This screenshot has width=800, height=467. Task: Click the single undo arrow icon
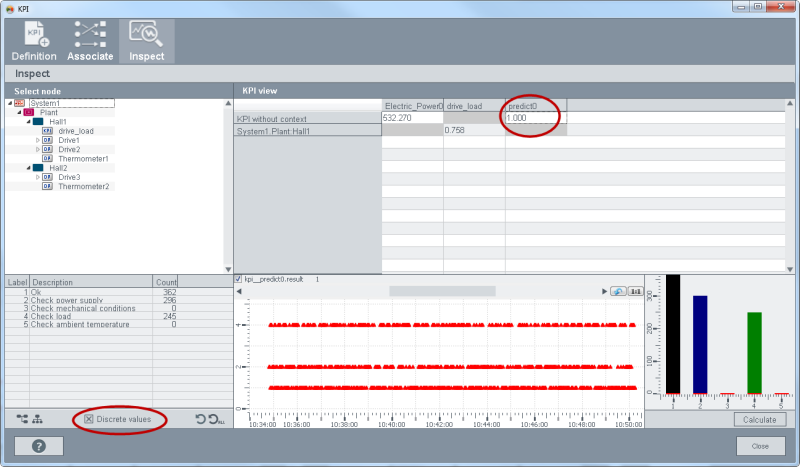[x=200, y=419]
